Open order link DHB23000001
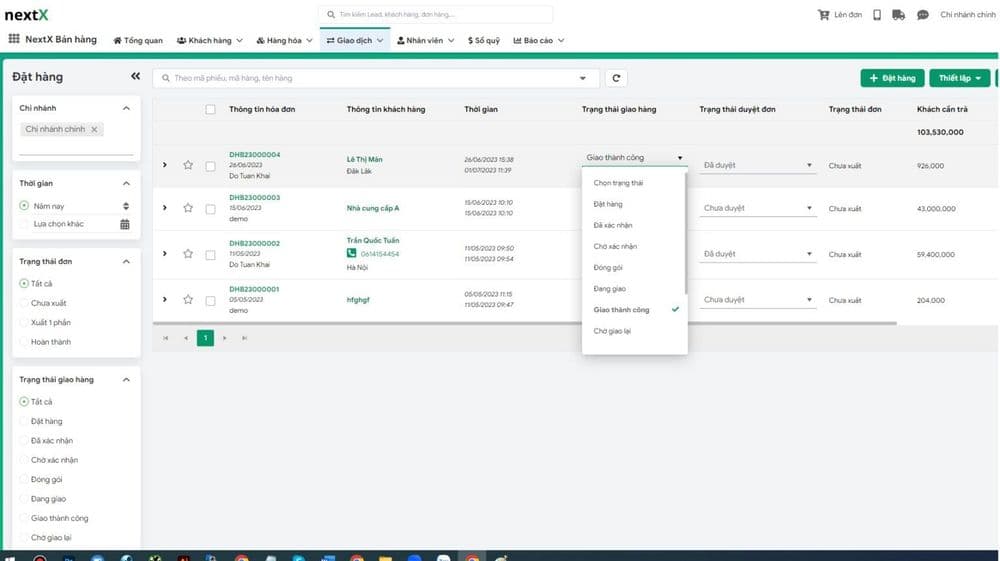1000x561 pixels. 254,289
